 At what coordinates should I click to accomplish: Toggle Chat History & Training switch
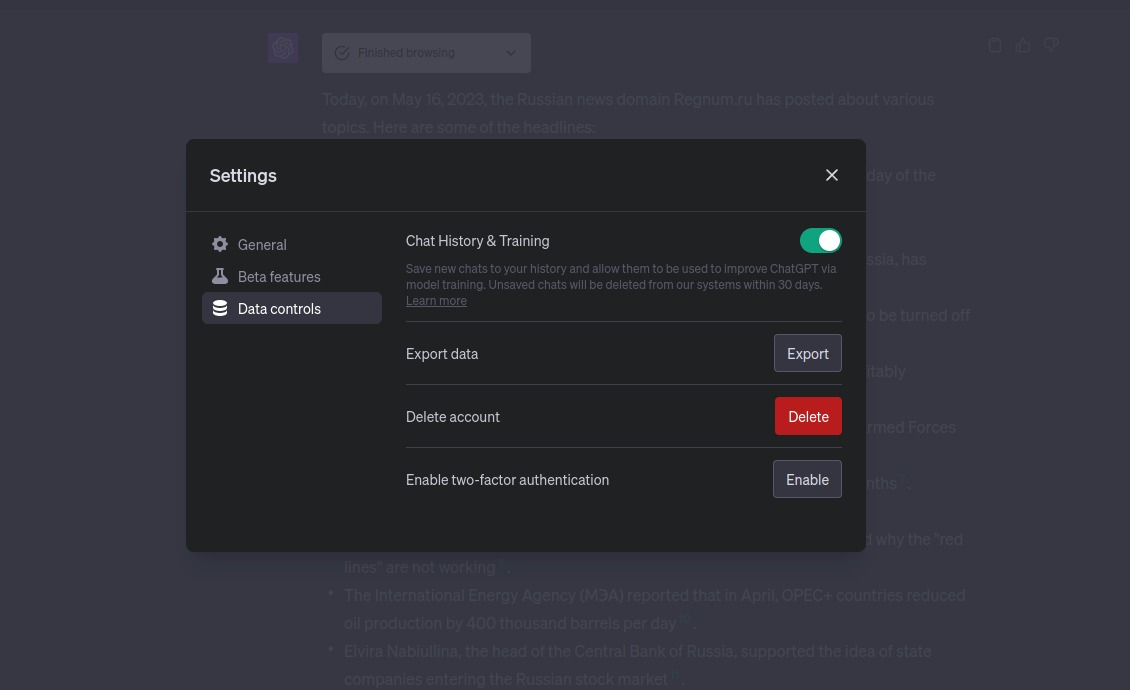(820, 241)
